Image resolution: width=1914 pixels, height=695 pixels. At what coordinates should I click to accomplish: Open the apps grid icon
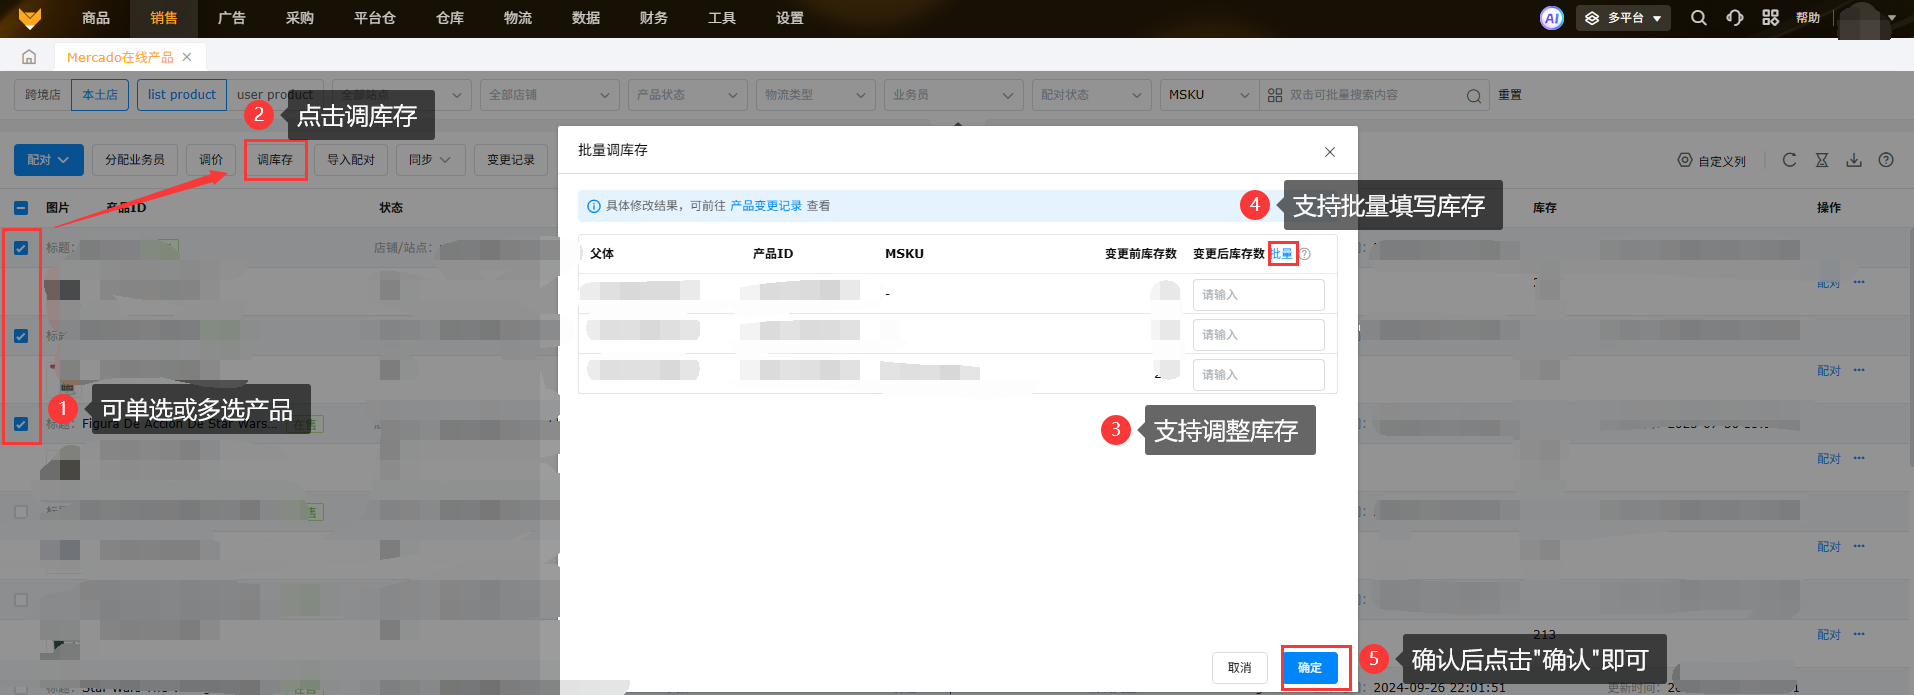tap(1770, 18)
